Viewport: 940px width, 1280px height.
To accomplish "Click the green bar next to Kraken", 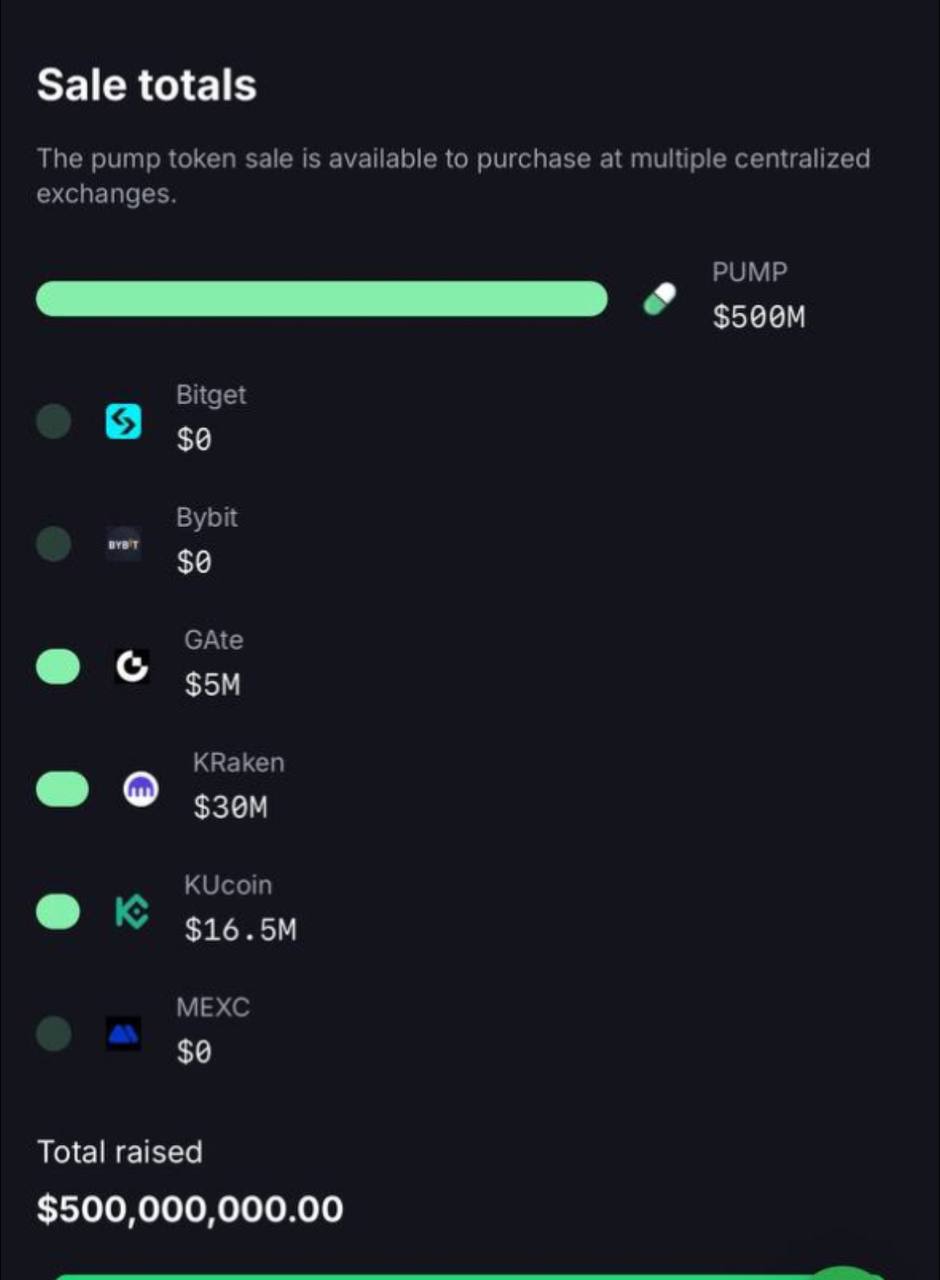I will pos(62,790).
